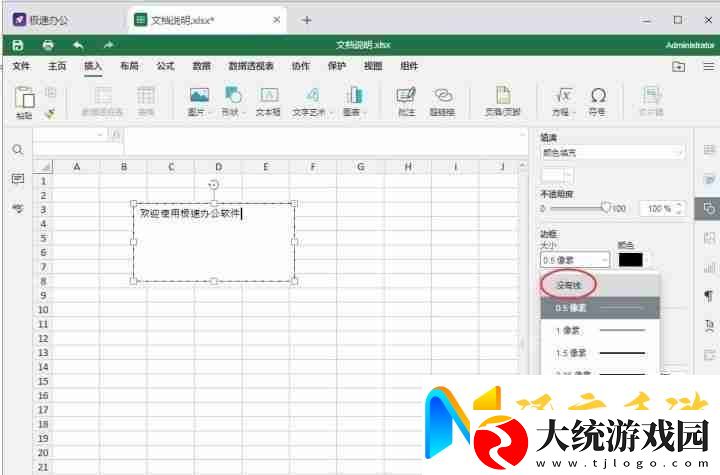Redo the previous action
This screenshot has height=475, width=720.
108,45
